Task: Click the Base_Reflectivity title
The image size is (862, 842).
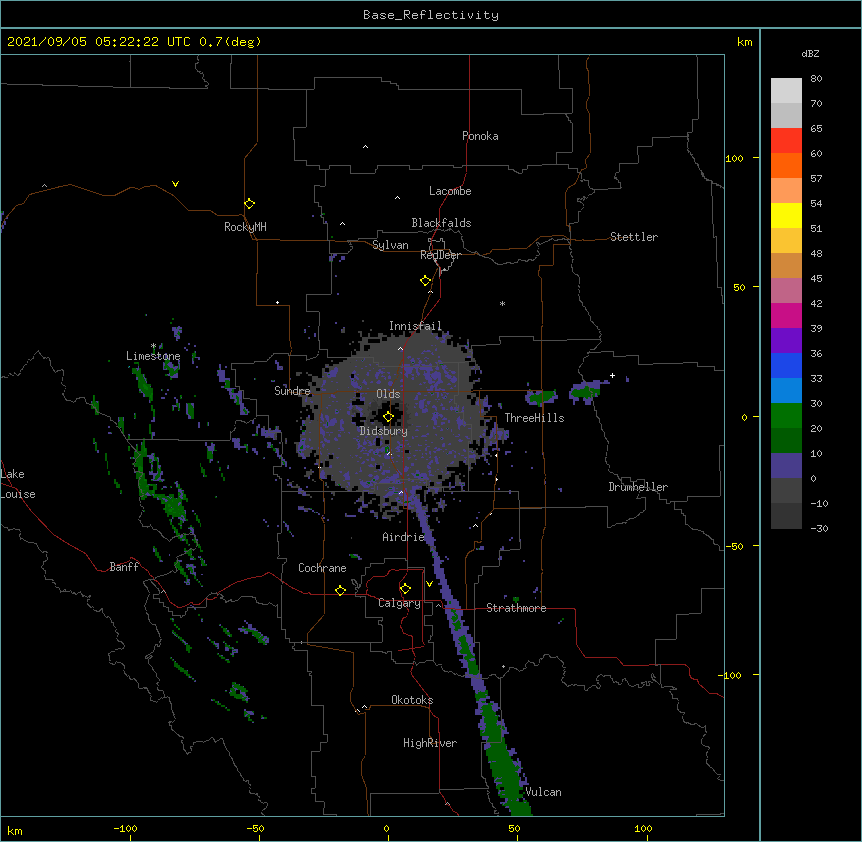Action: (x=431, y=15)
